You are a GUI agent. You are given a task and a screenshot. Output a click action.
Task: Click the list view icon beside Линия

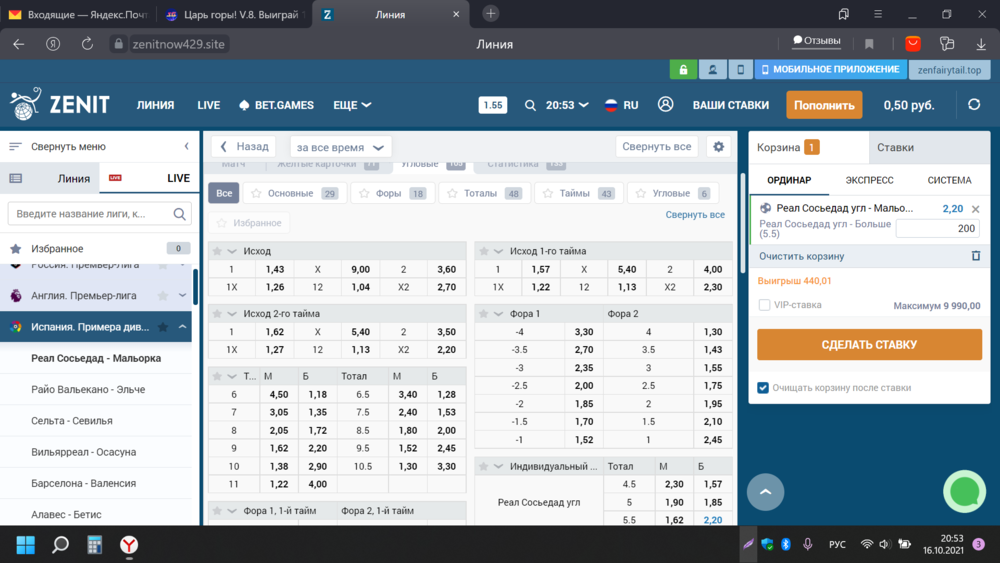[x=16, y=179]
